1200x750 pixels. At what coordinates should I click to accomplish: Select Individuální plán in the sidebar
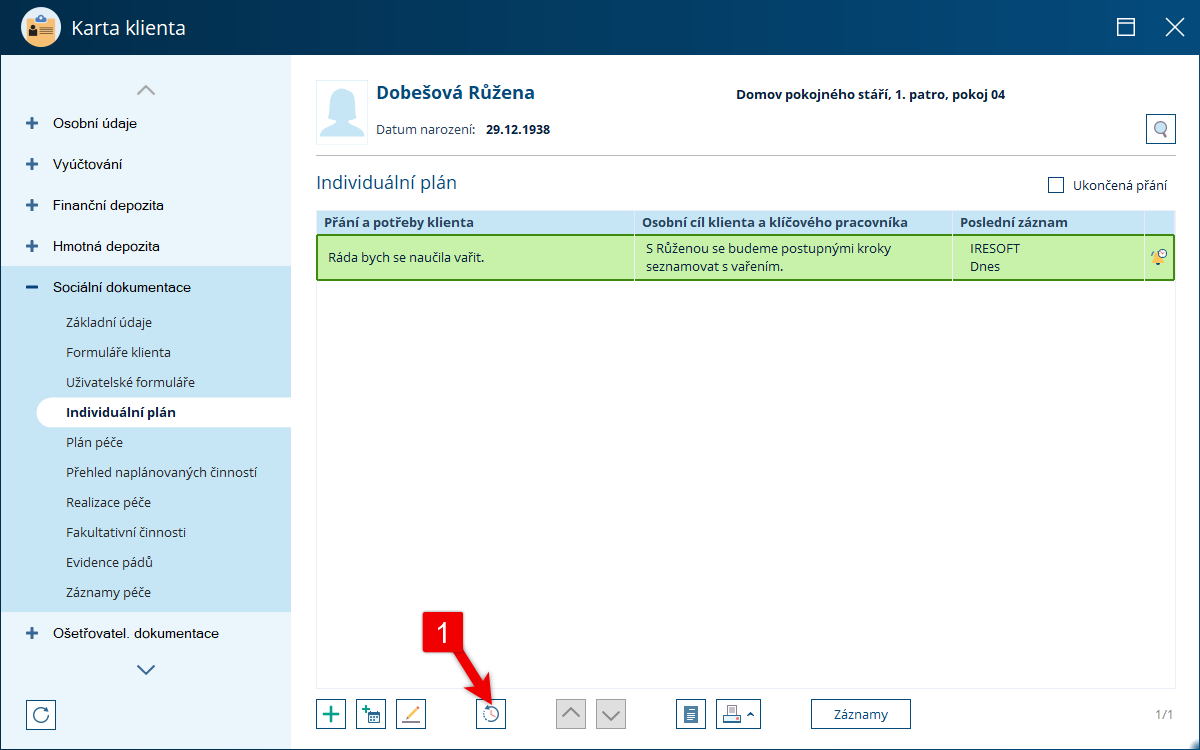[x=121, y=412]
